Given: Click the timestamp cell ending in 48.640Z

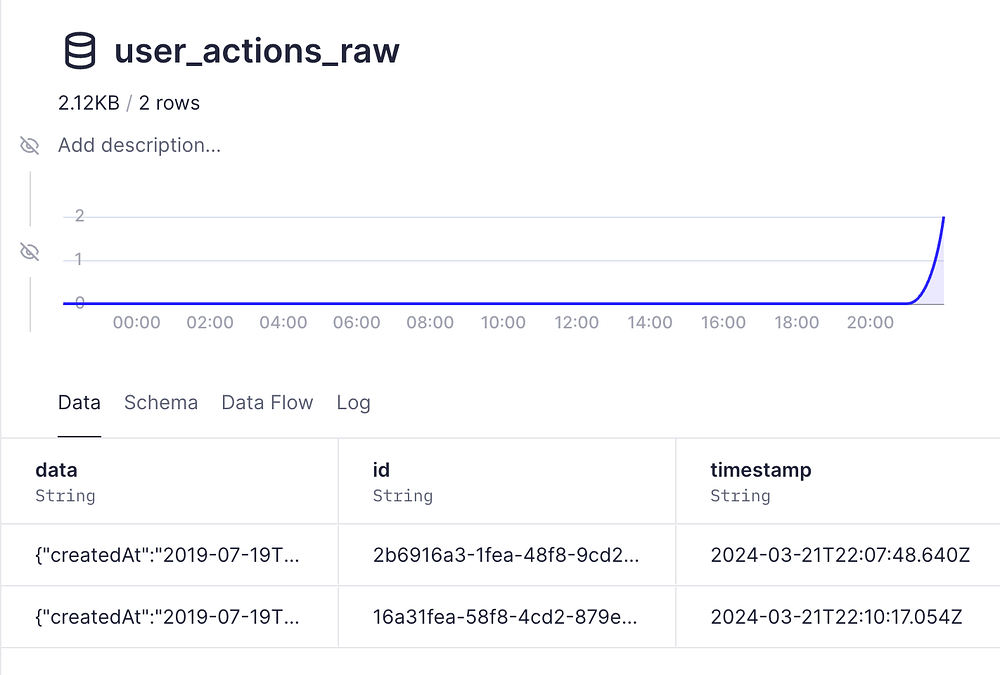Looking at the screenshot, I should click(840, 555).
